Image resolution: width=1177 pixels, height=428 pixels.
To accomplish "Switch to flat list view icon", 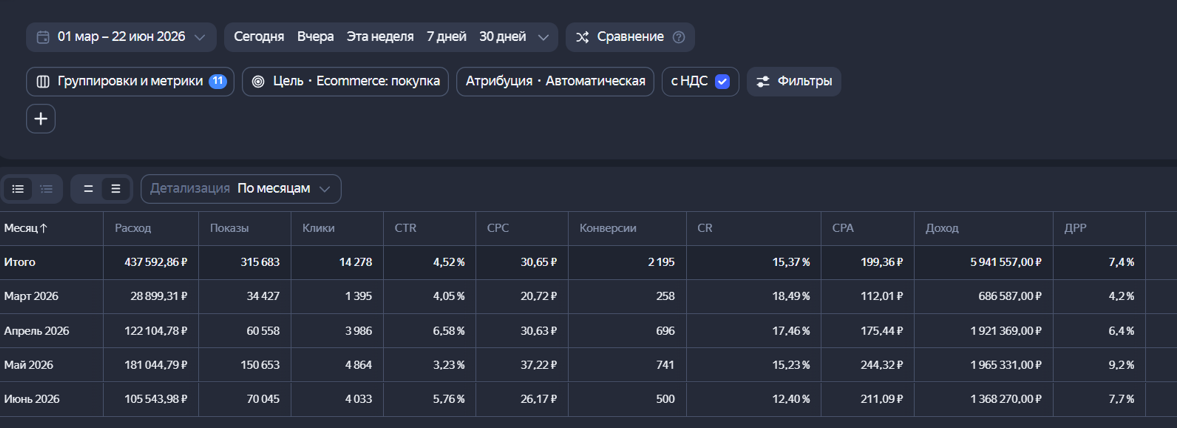I will click(18, 188).
